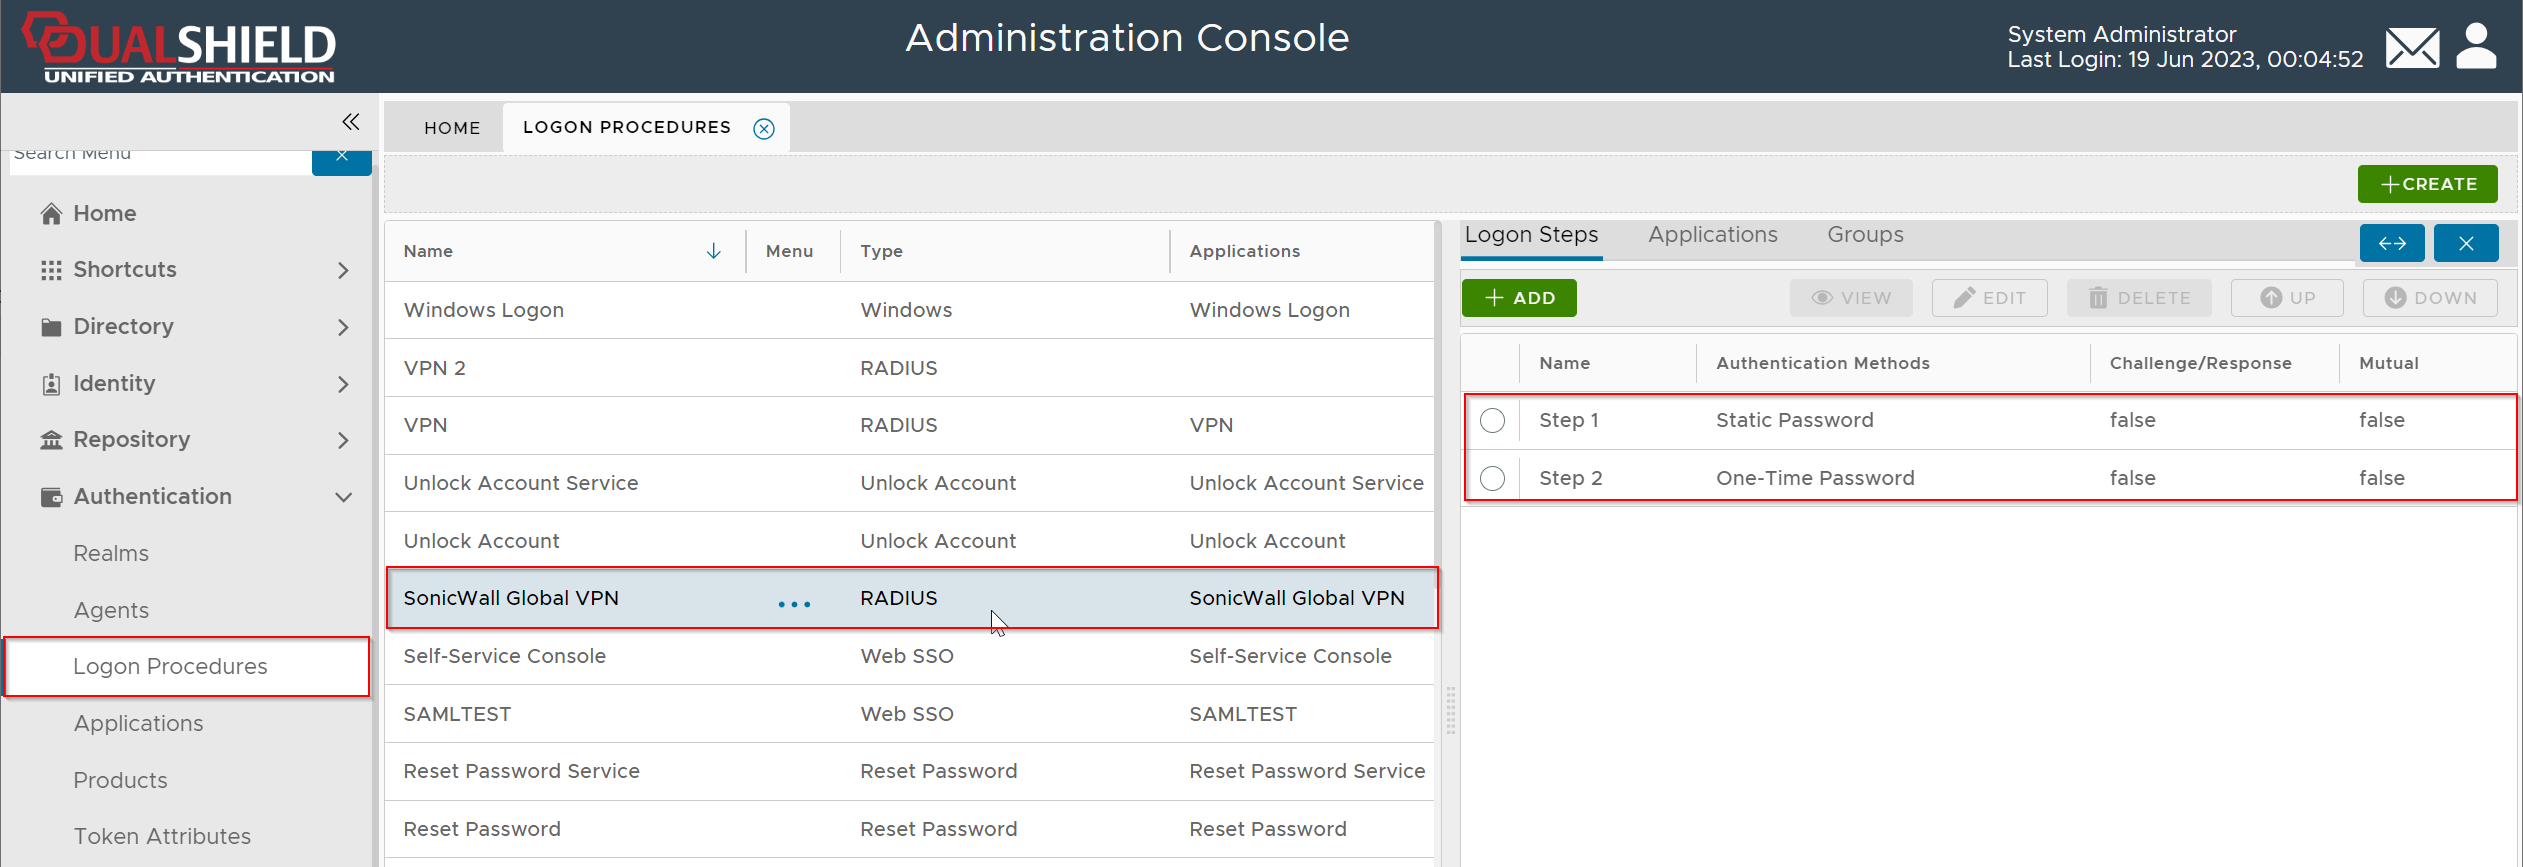Open the user profile icon
Screen dimensions: 2523x867
2476,47
